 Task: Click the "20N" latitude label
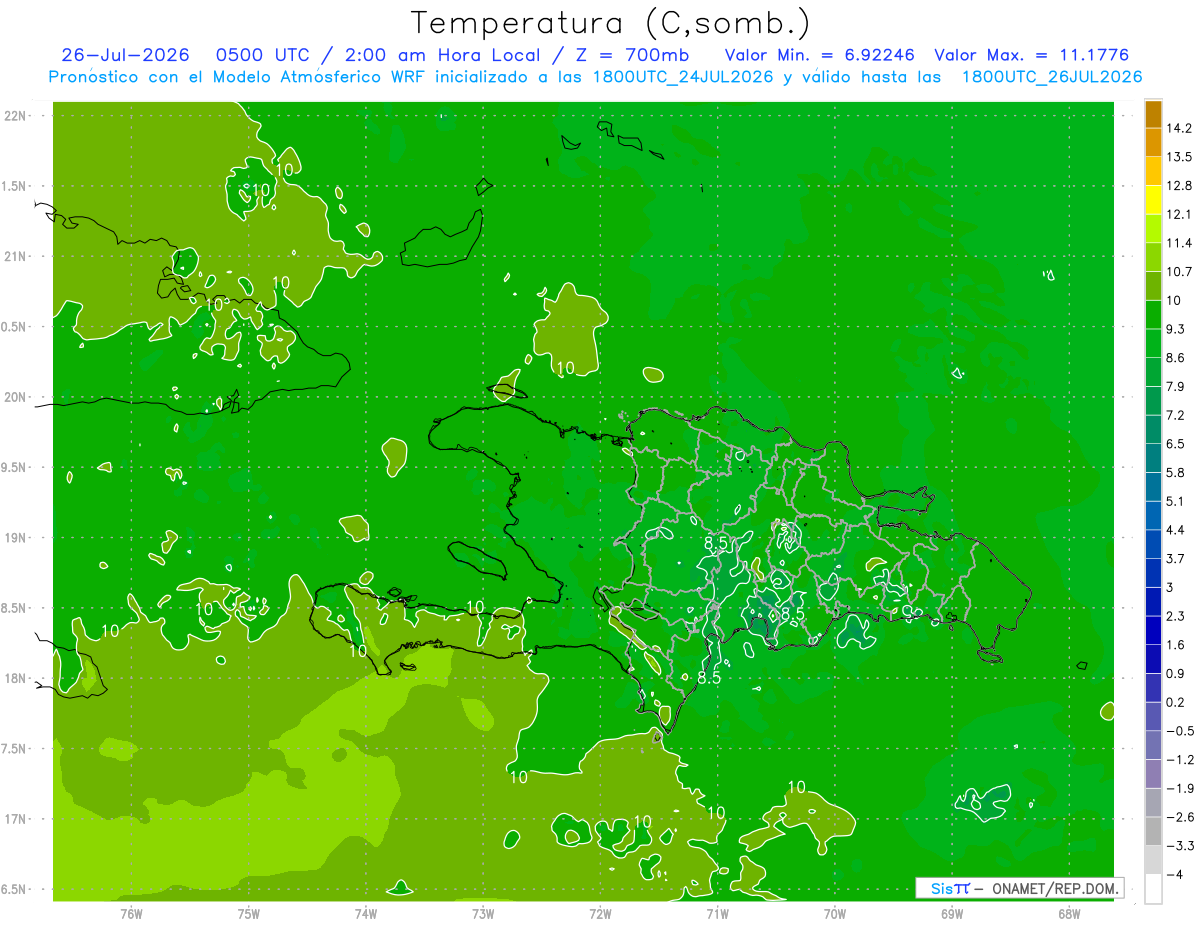click(15, 397)
